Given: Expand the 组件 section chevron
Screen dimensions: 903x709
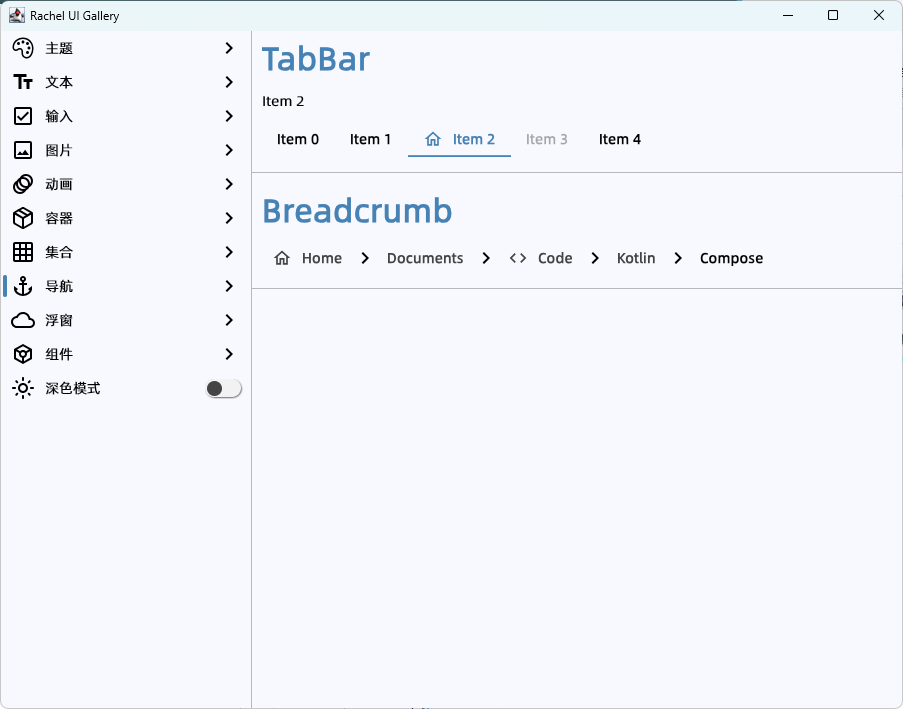Looking at the screenshot, I should [x=229, y=354].
